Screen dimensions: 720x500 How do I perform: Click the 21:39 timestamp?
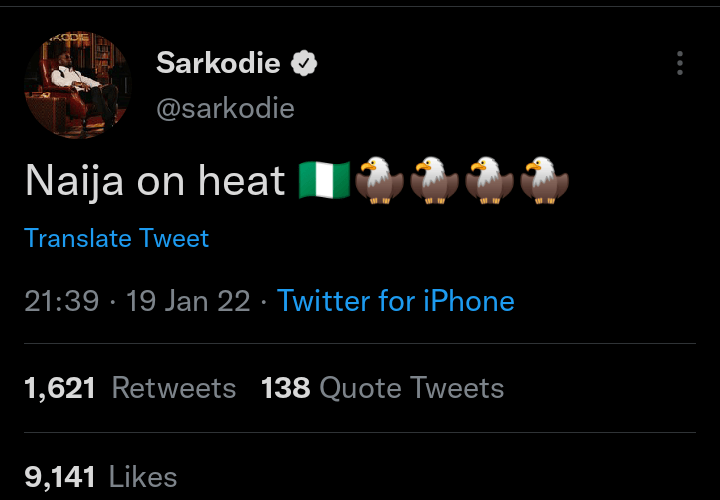[61, 301]
